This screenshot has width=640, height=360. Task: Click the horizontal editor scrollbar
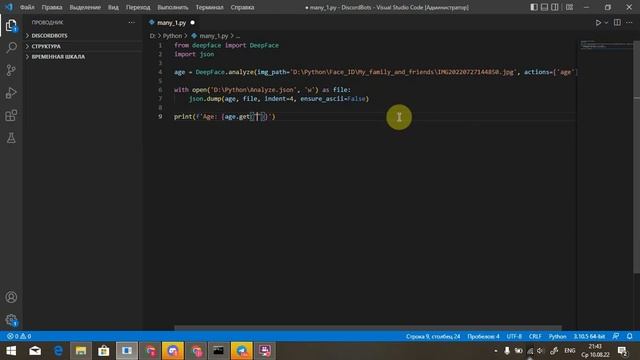(368, 328)
